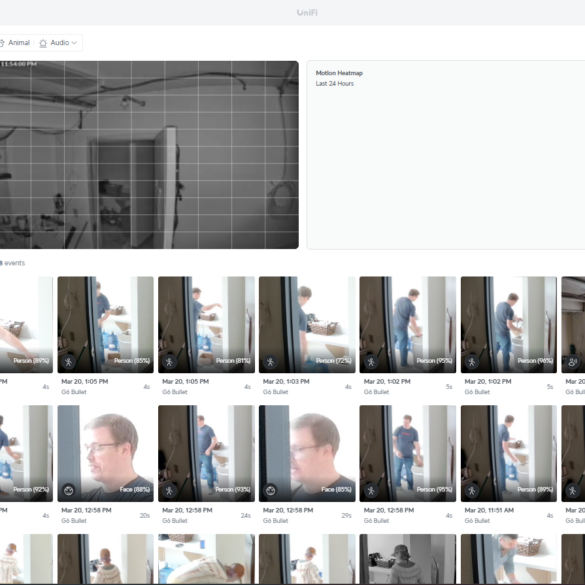Open the 1:03 PM Person (72%) thumbnail
The image size is (585, 585).
(x=307, y=325)
